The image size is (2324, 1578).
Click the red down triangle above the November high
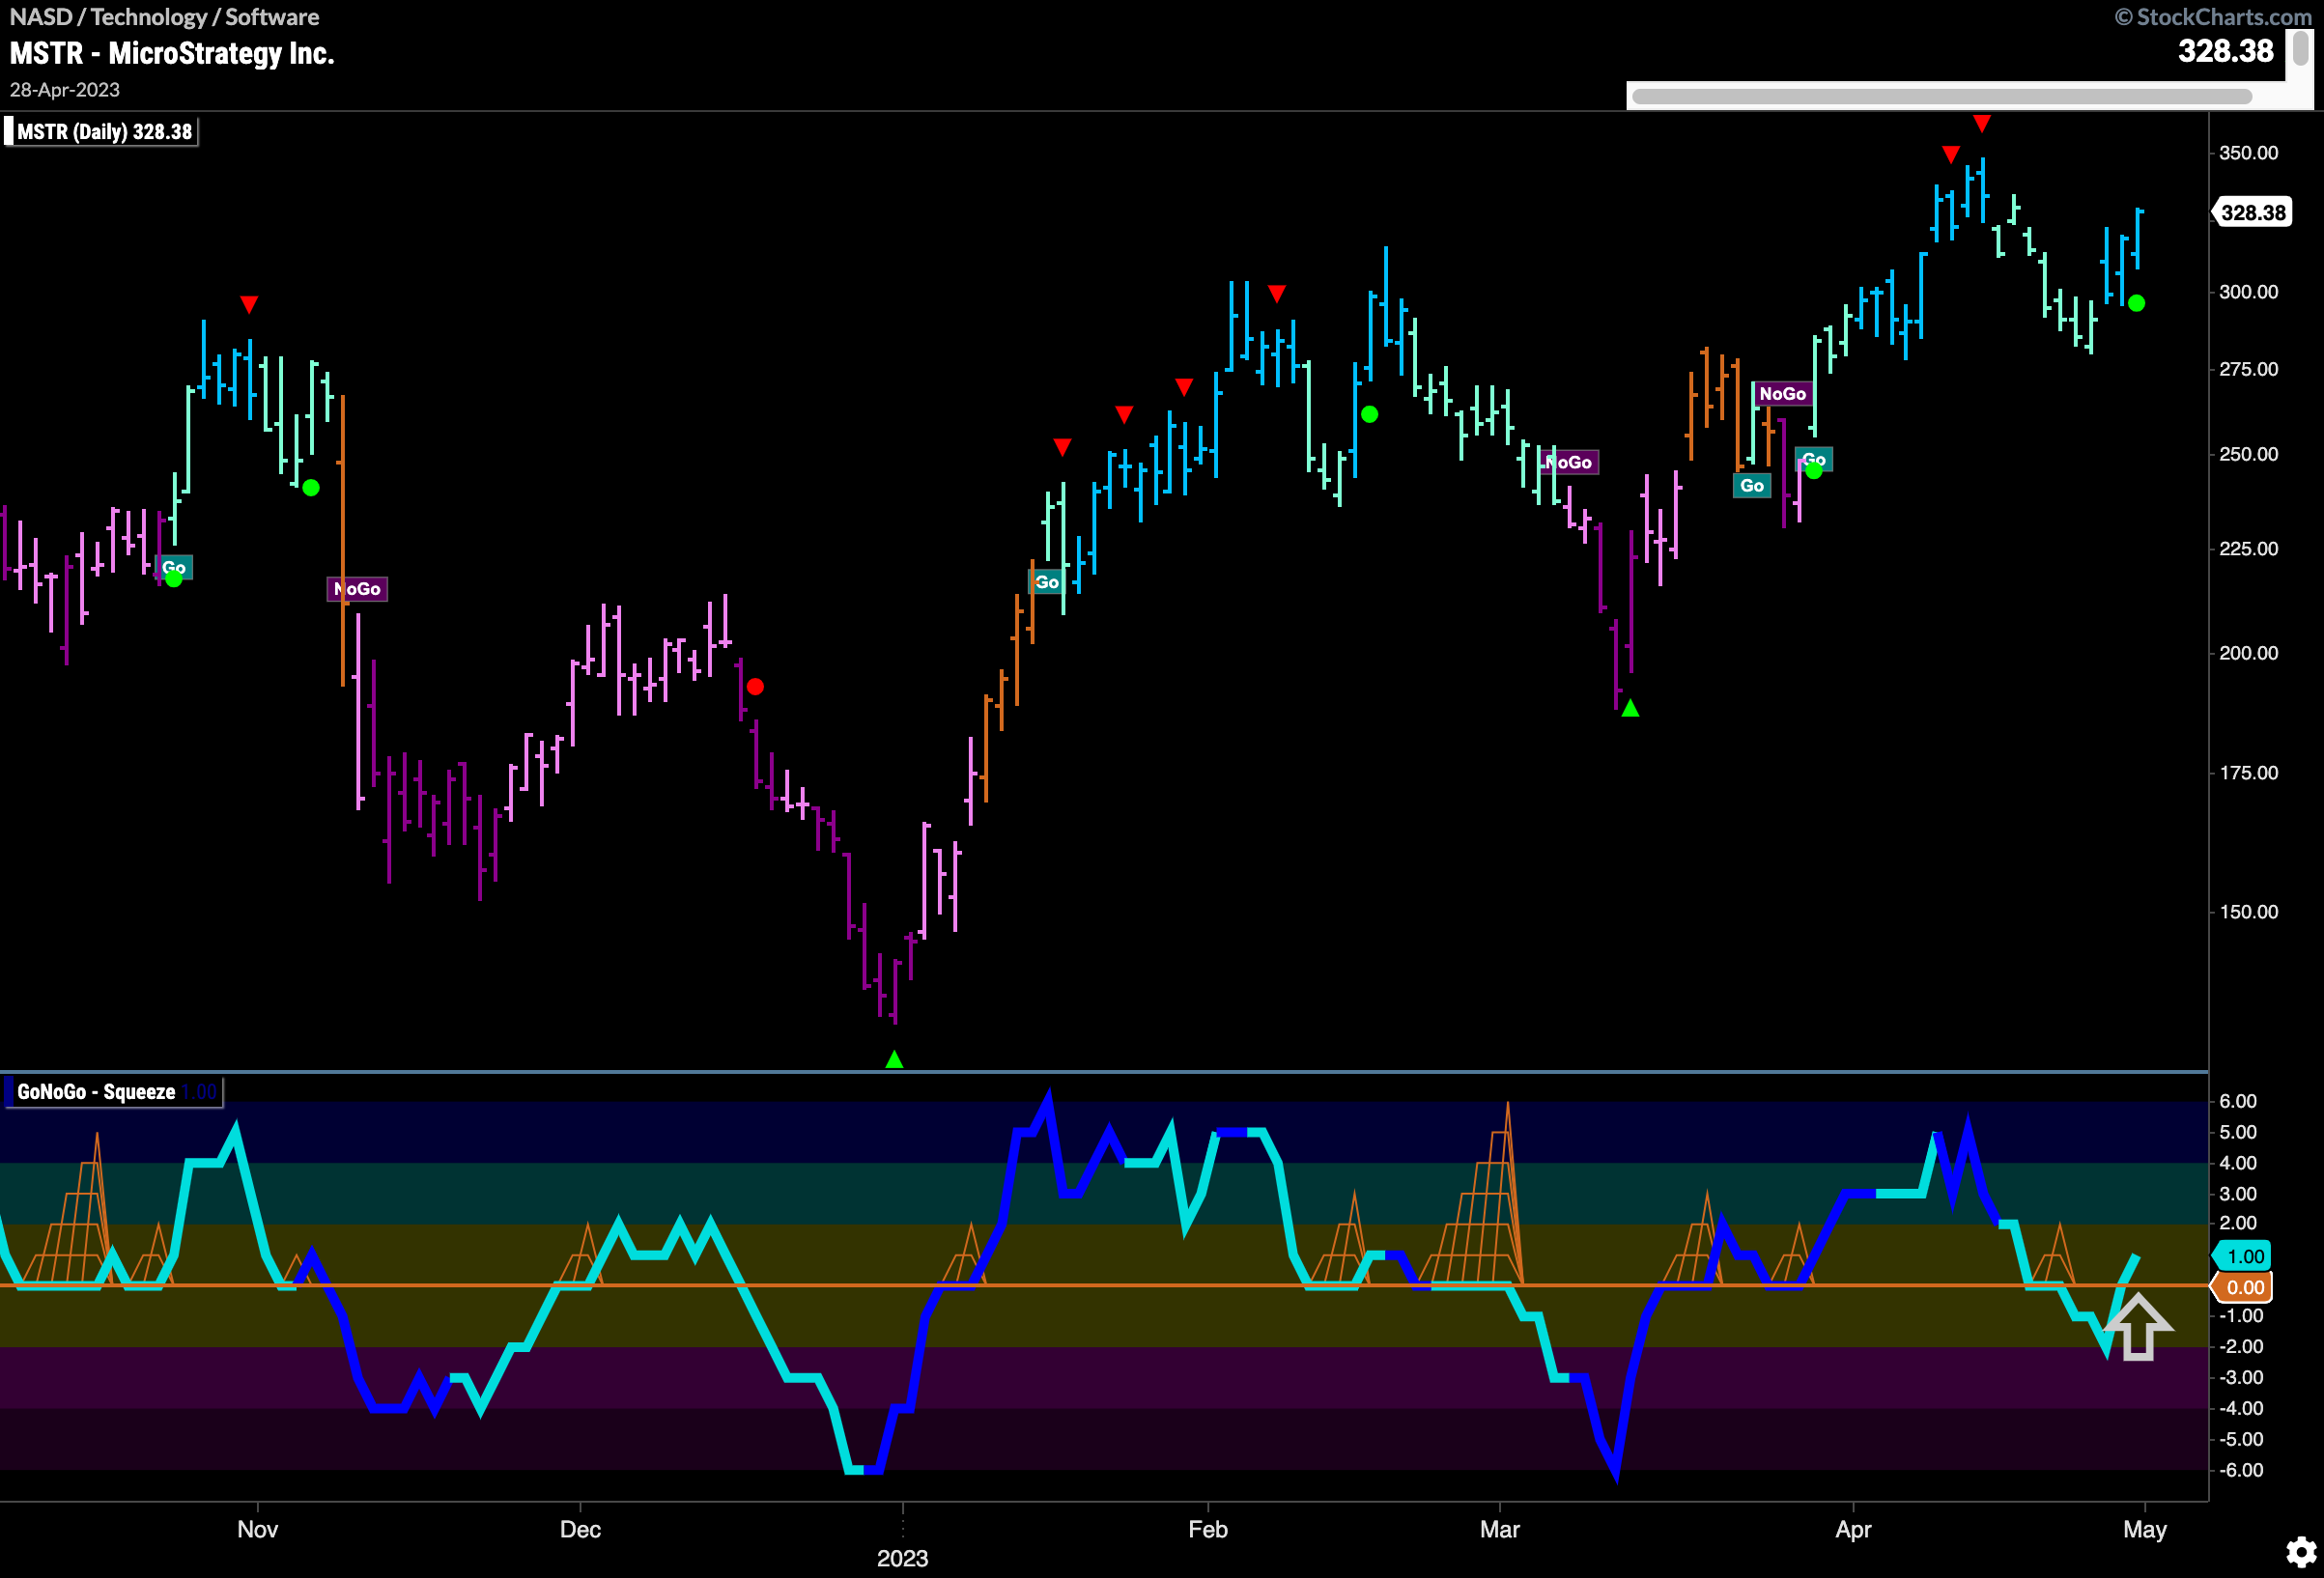point(249,303)
